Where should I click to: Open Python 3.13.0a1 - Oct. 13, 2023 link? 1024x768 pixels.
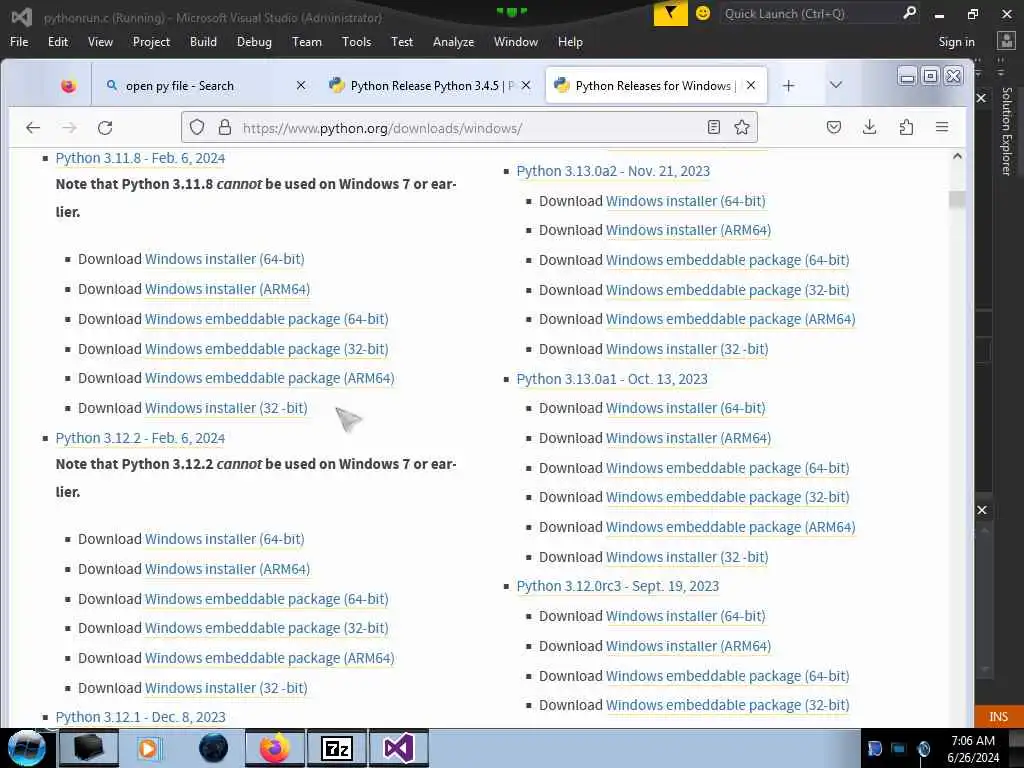pyautogui.click(x=611, y=379)
